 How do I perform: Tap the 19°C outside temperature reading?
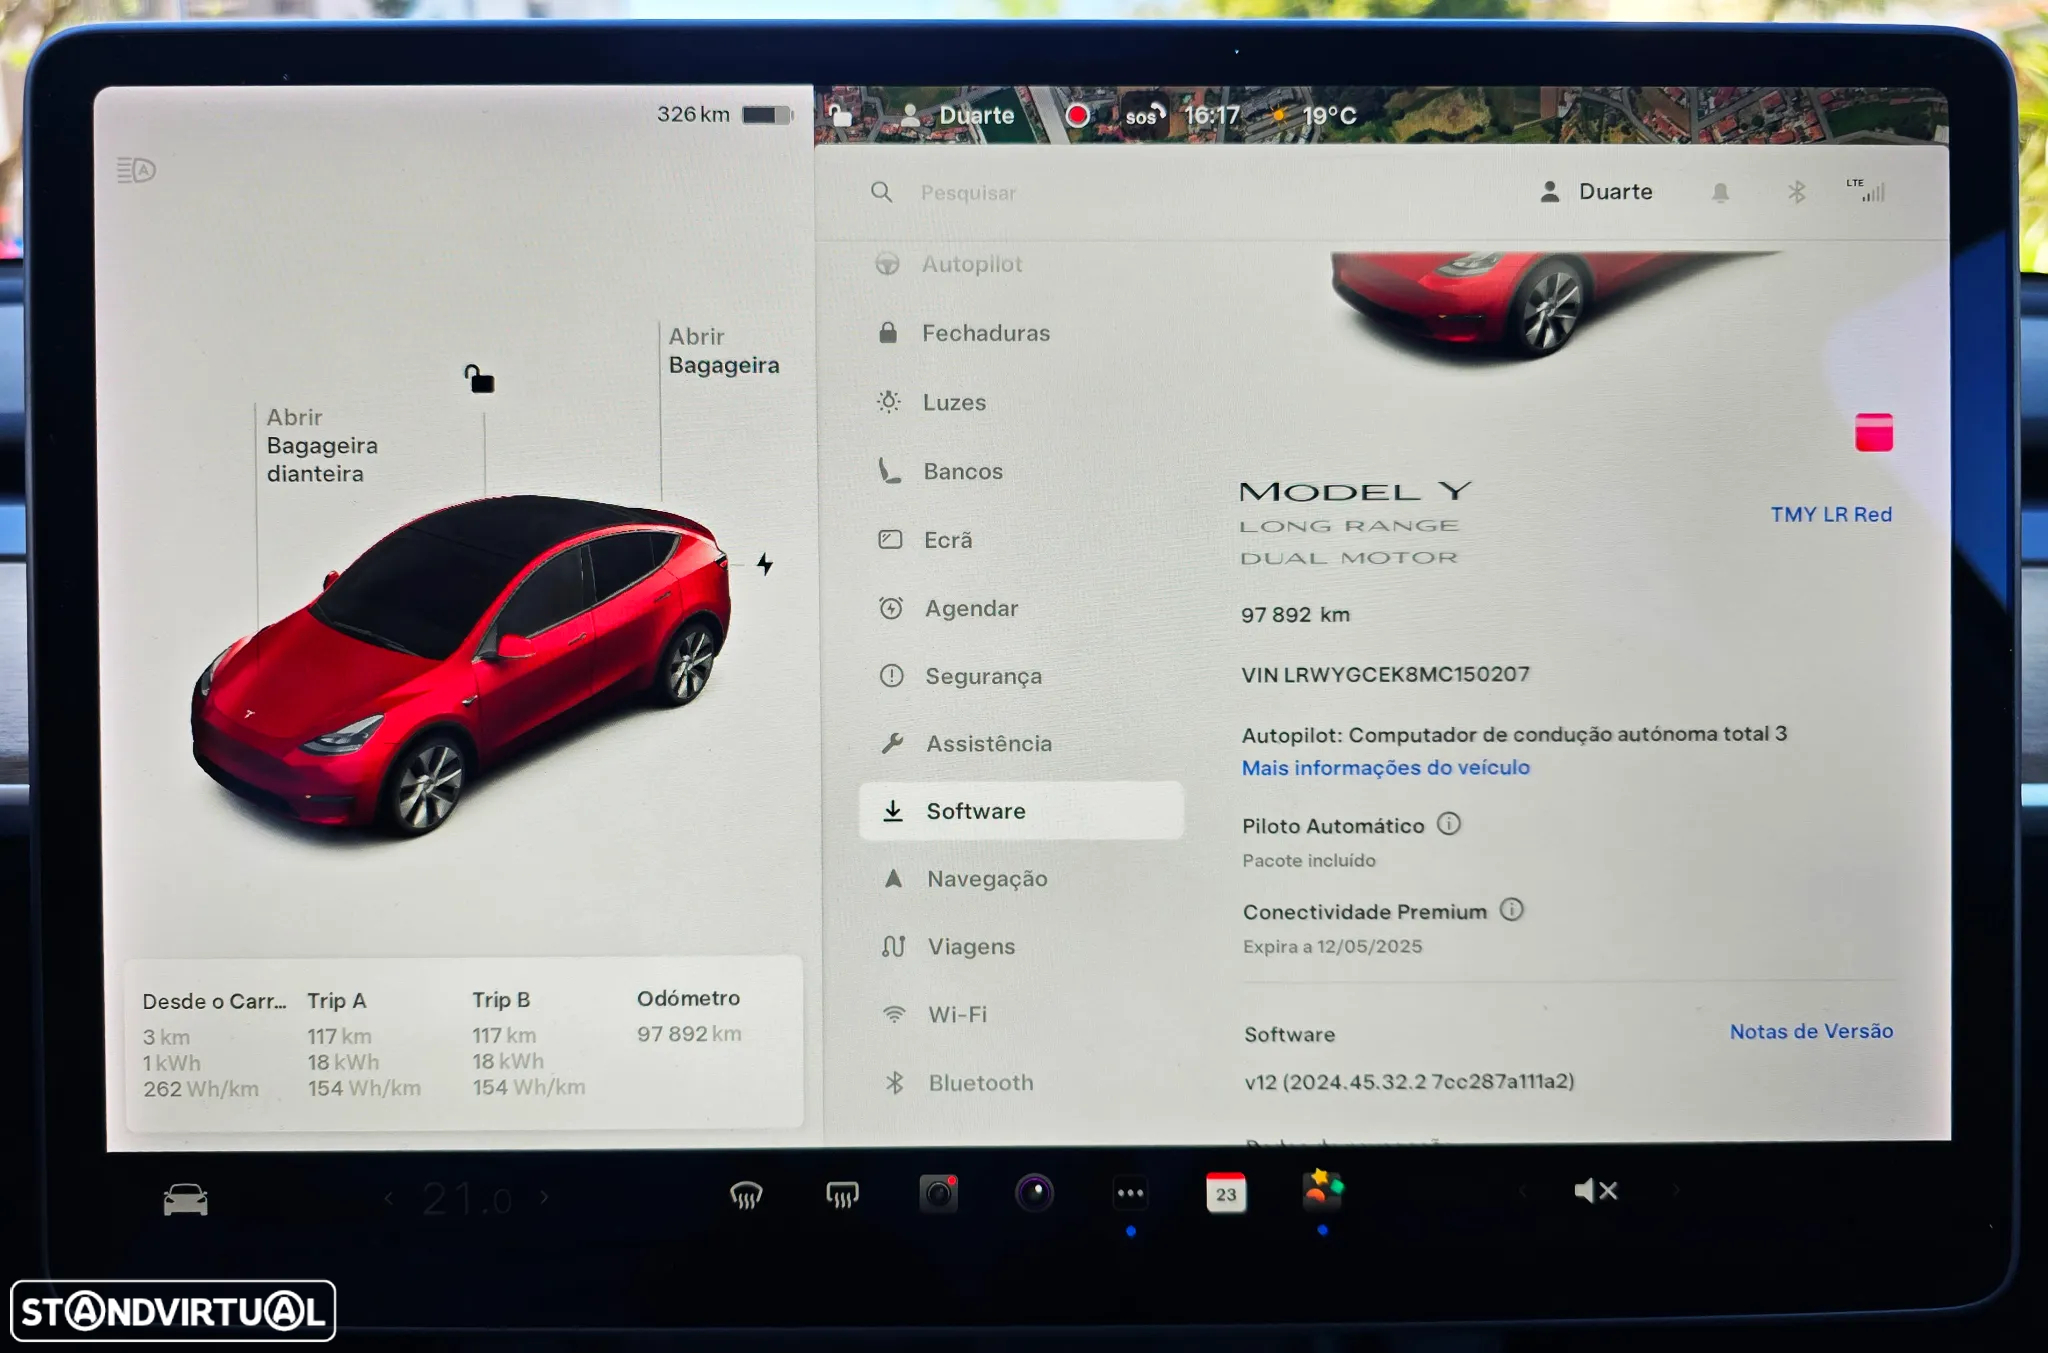[1328, 116]
